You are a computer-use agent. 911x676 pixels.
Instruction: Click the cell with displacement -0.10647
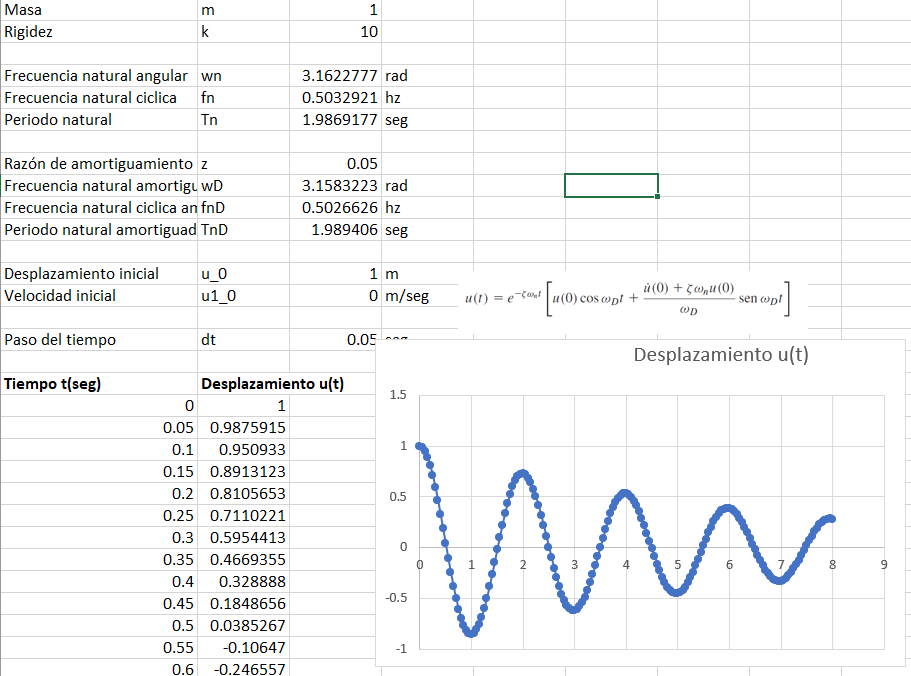[243, 648]
